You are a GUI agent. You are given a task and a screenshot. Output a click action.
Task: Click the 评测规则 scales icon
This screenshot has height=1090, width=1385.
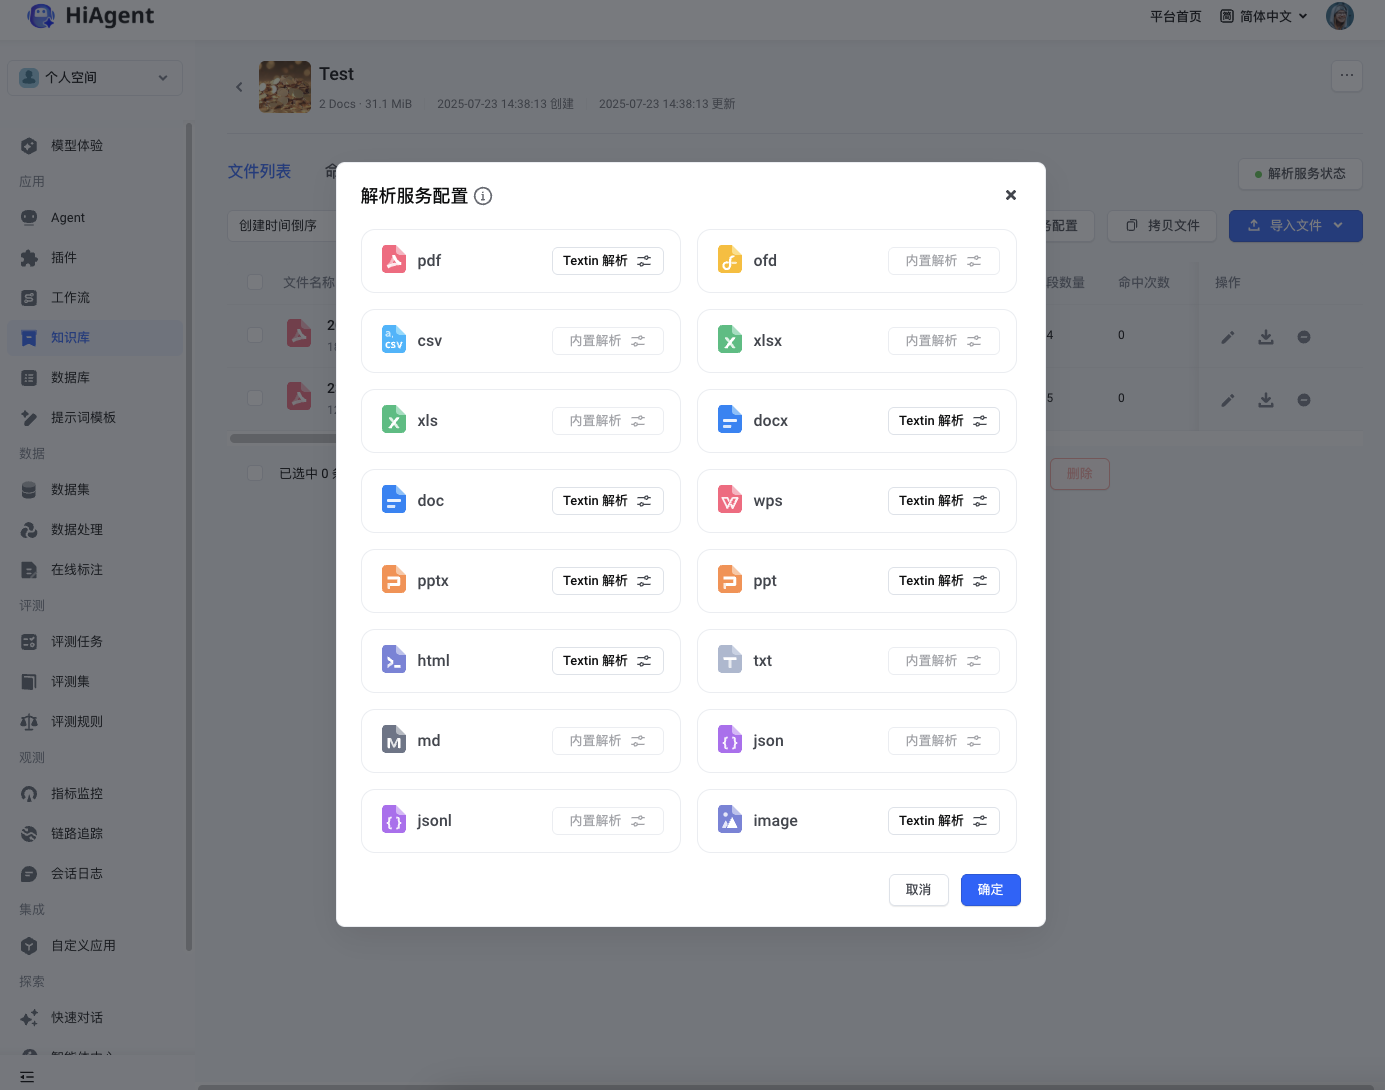[x=29, y=722]
